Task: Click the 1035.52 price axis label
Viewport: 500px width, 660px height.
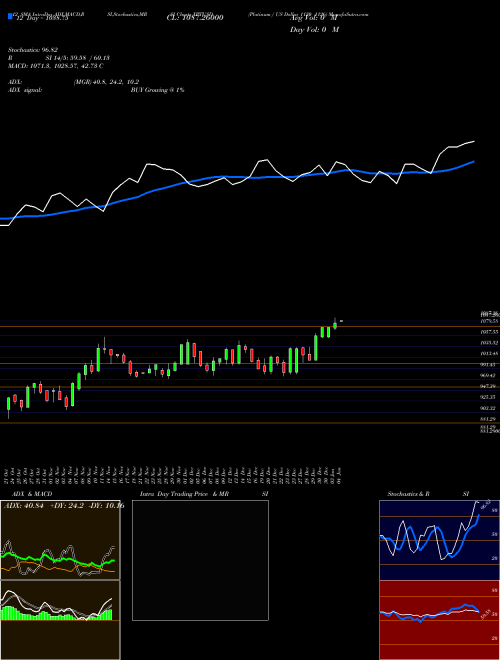Action: click(489, 343)
